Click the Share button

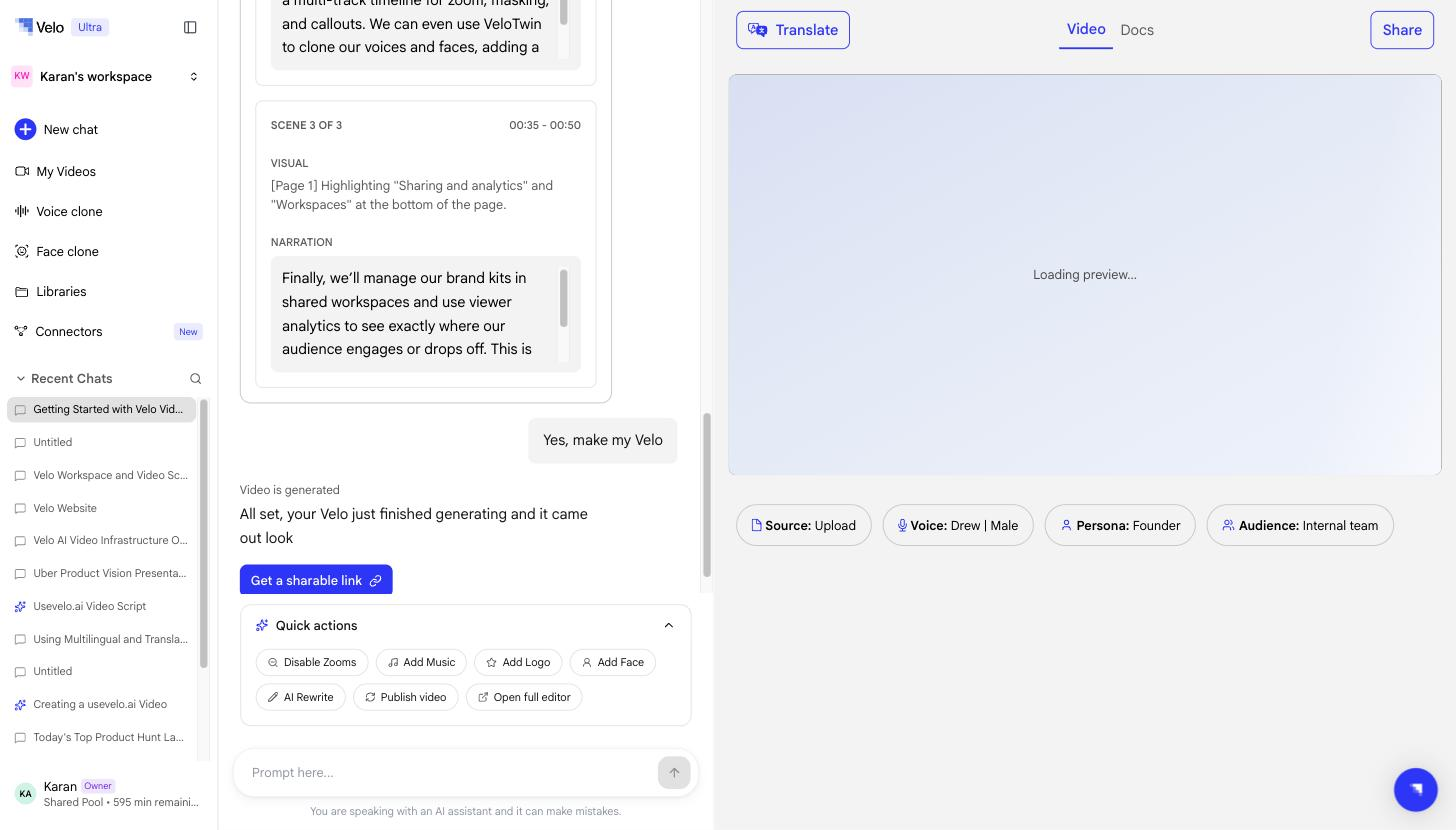(x=1402, y=30)
